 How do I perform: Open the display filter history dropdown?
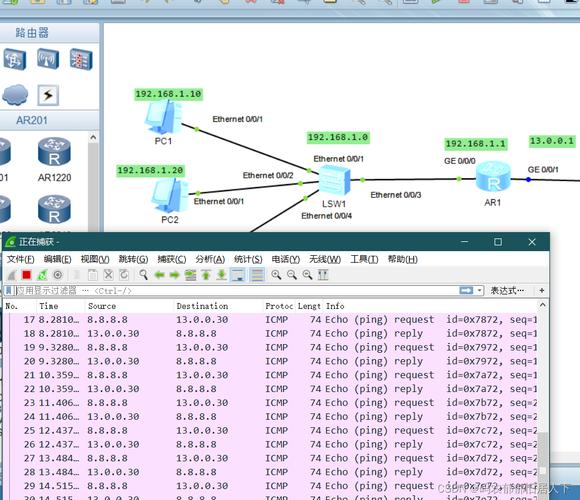[479, 291]
